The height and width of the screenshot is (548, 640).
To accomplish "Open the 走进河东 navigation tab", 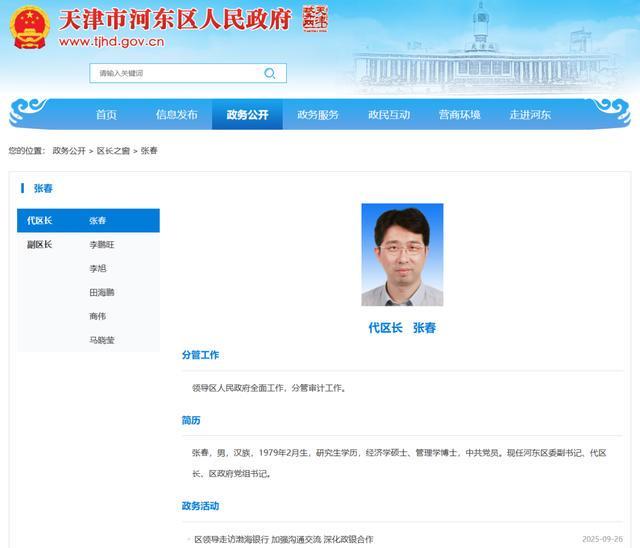I will 530,115.
